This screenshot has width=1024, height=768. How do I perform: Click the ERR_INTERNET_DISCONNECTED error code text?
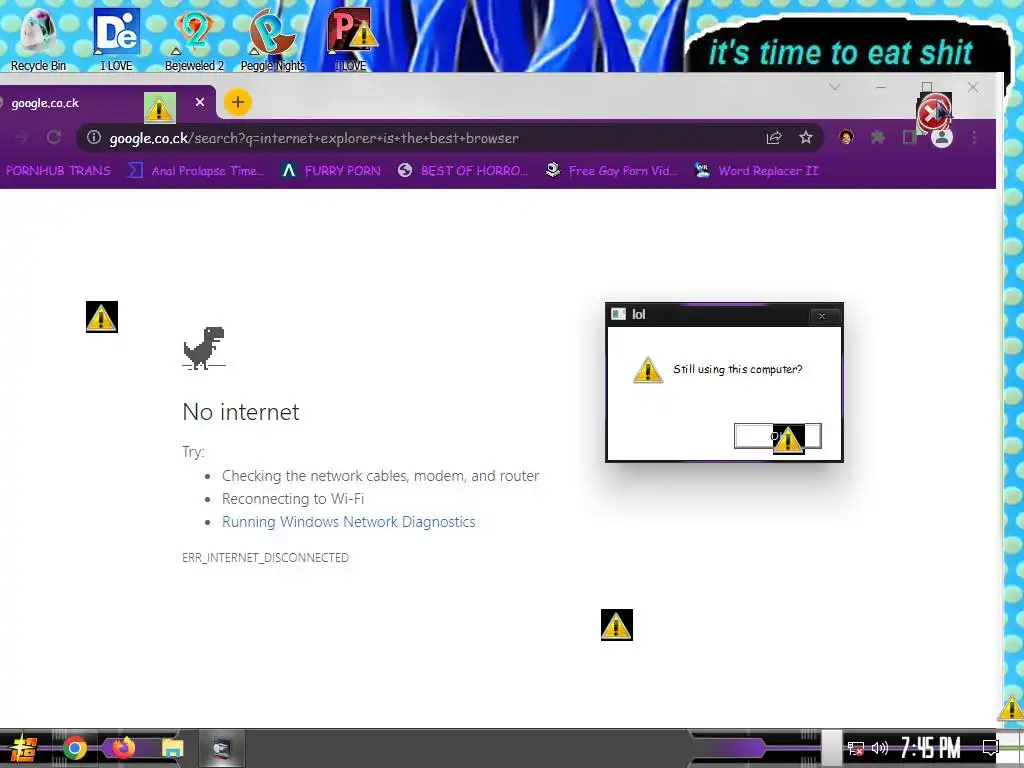tap(265, 558)
